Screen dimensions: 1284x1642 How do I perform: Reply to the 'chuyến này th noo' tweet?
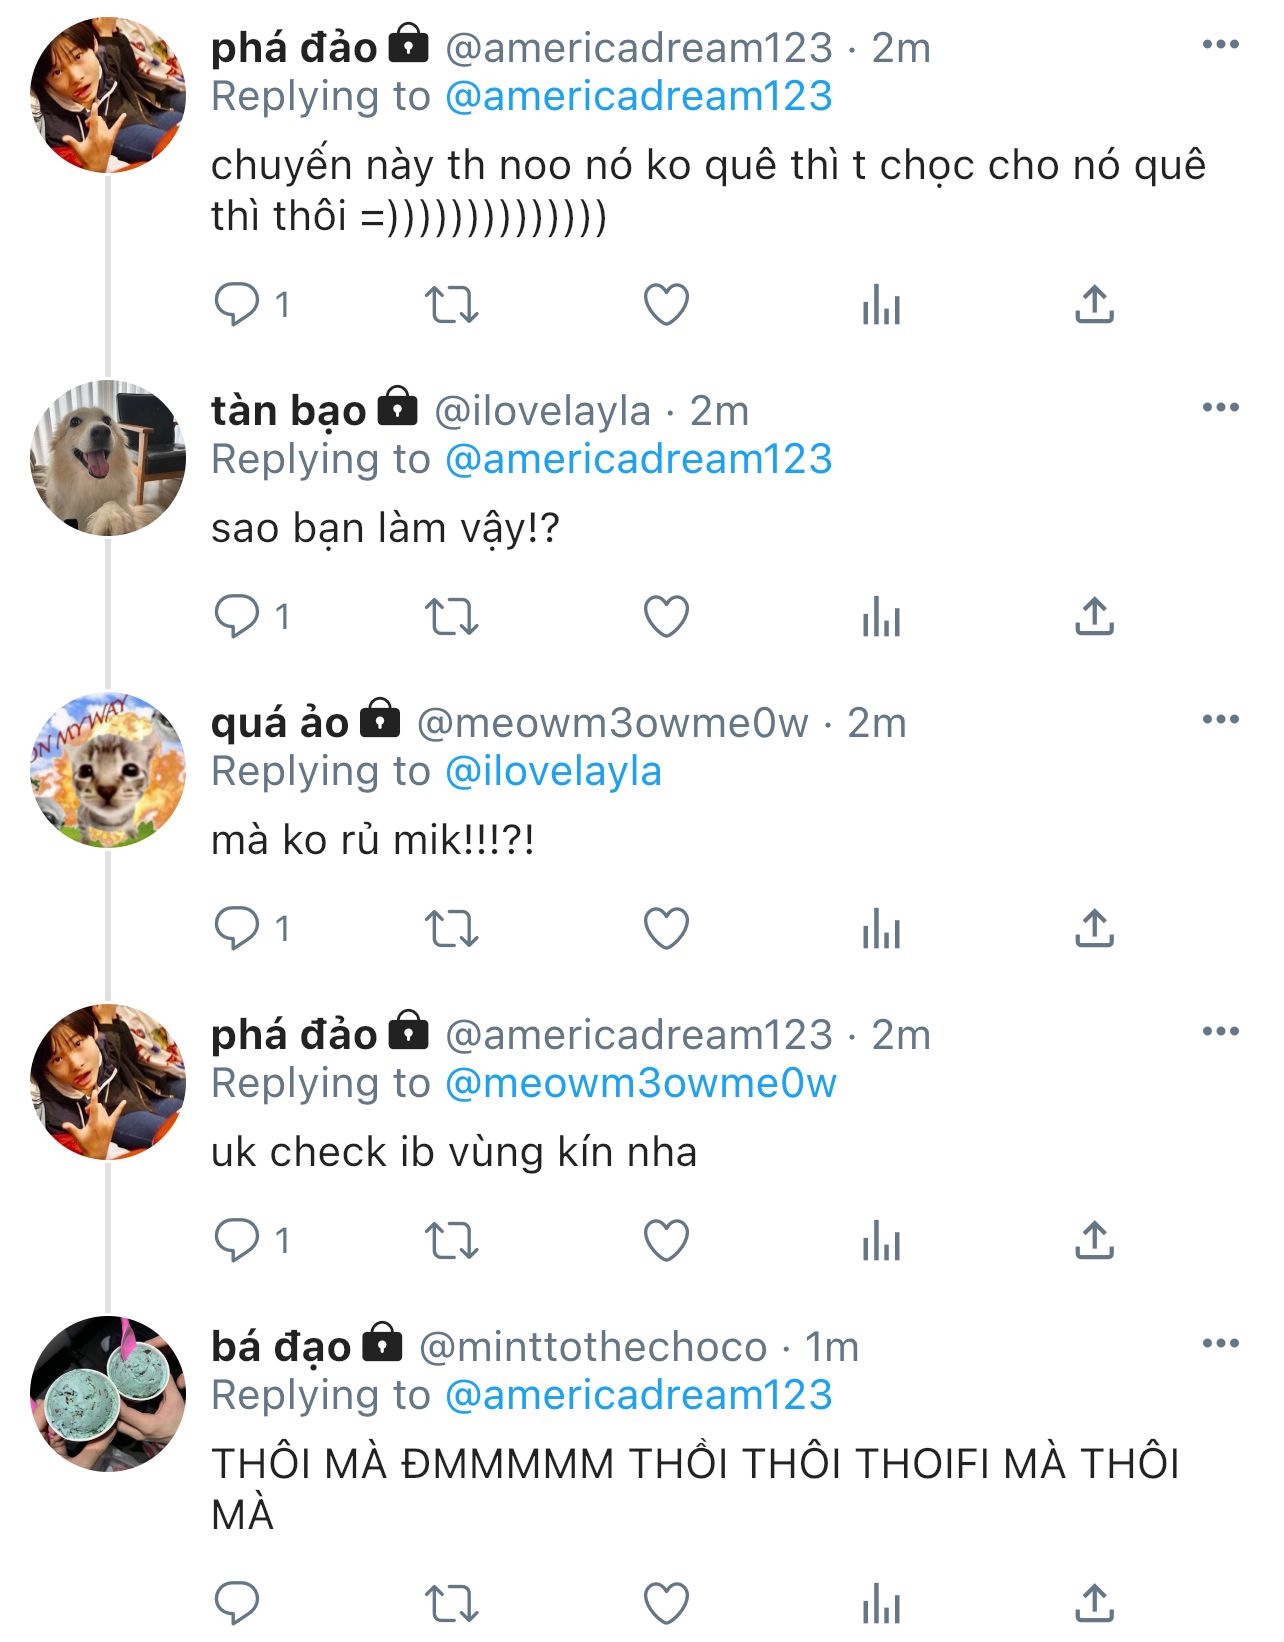coord(237,305)
